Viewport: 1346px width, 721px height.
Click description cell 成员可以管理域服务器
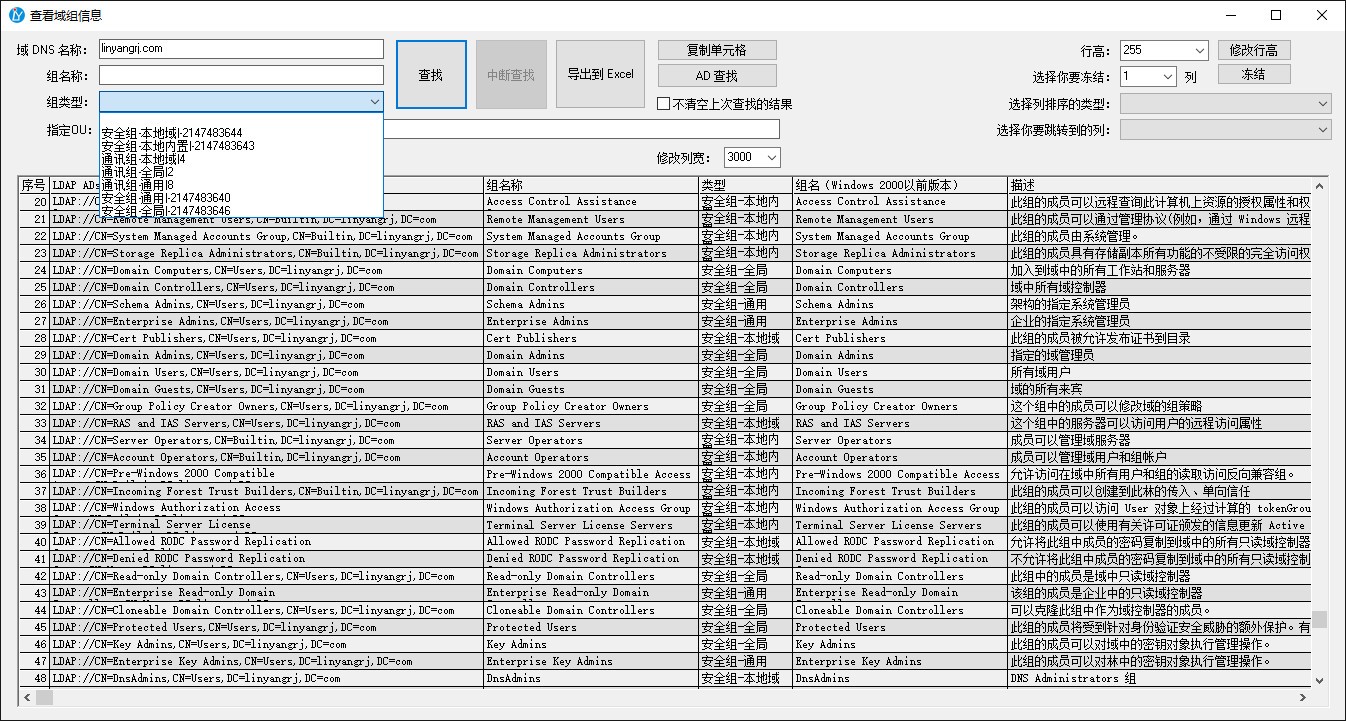coord(1159,440)
